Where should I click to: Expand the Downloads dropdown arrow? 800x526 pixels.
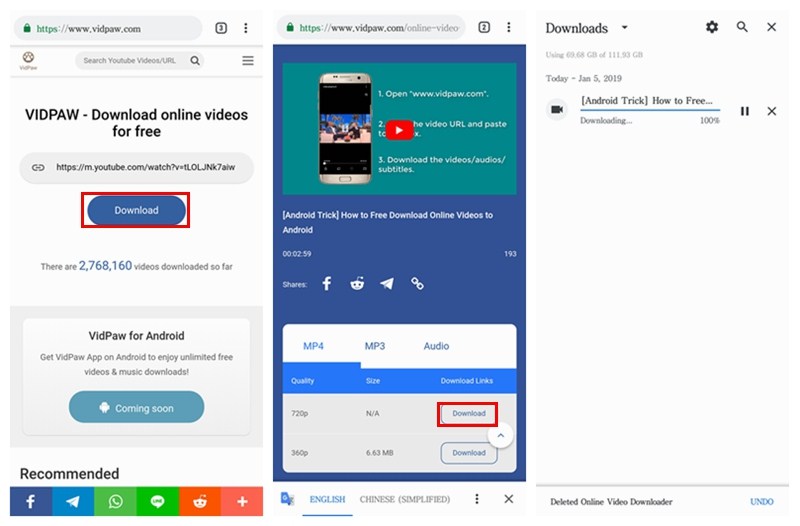point(624,28)
